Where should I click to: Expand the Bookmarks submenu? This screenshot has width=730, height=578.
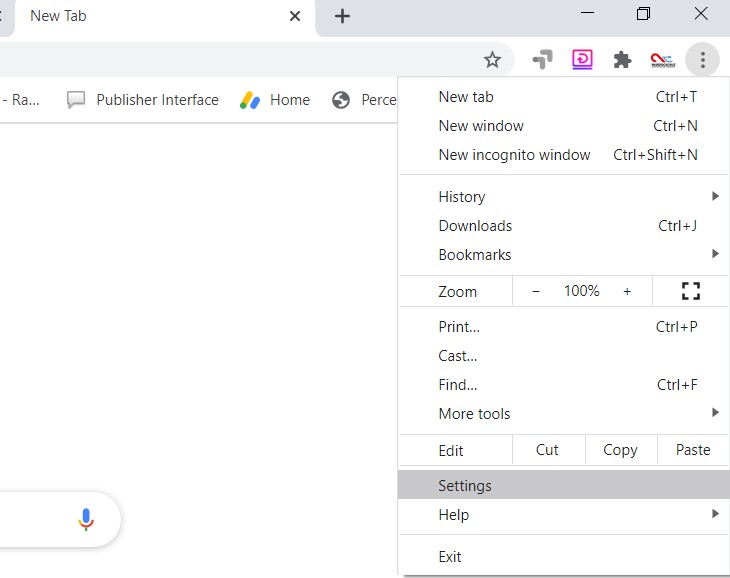(x=563, y=255)
